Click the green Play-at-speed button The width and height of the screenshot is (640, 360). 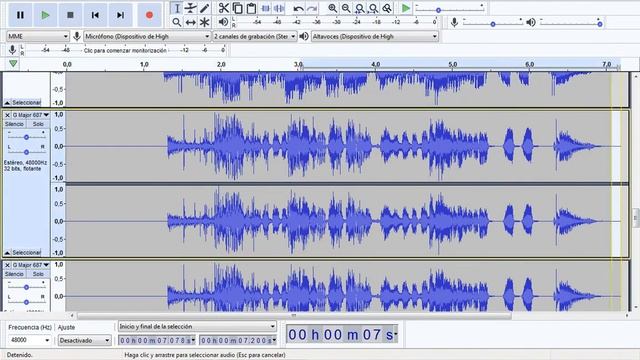tap(406, 8)
